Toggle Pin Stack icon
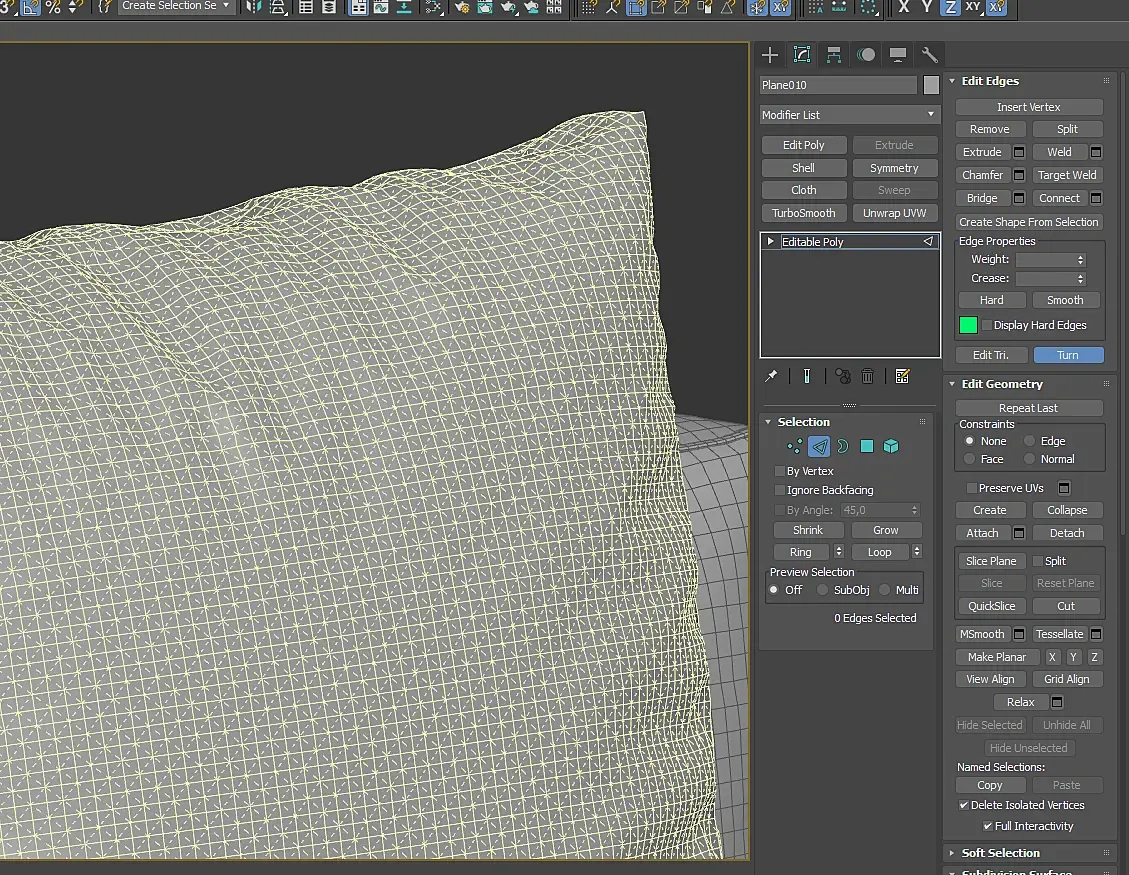1129x875 pixels. (771, 376)
